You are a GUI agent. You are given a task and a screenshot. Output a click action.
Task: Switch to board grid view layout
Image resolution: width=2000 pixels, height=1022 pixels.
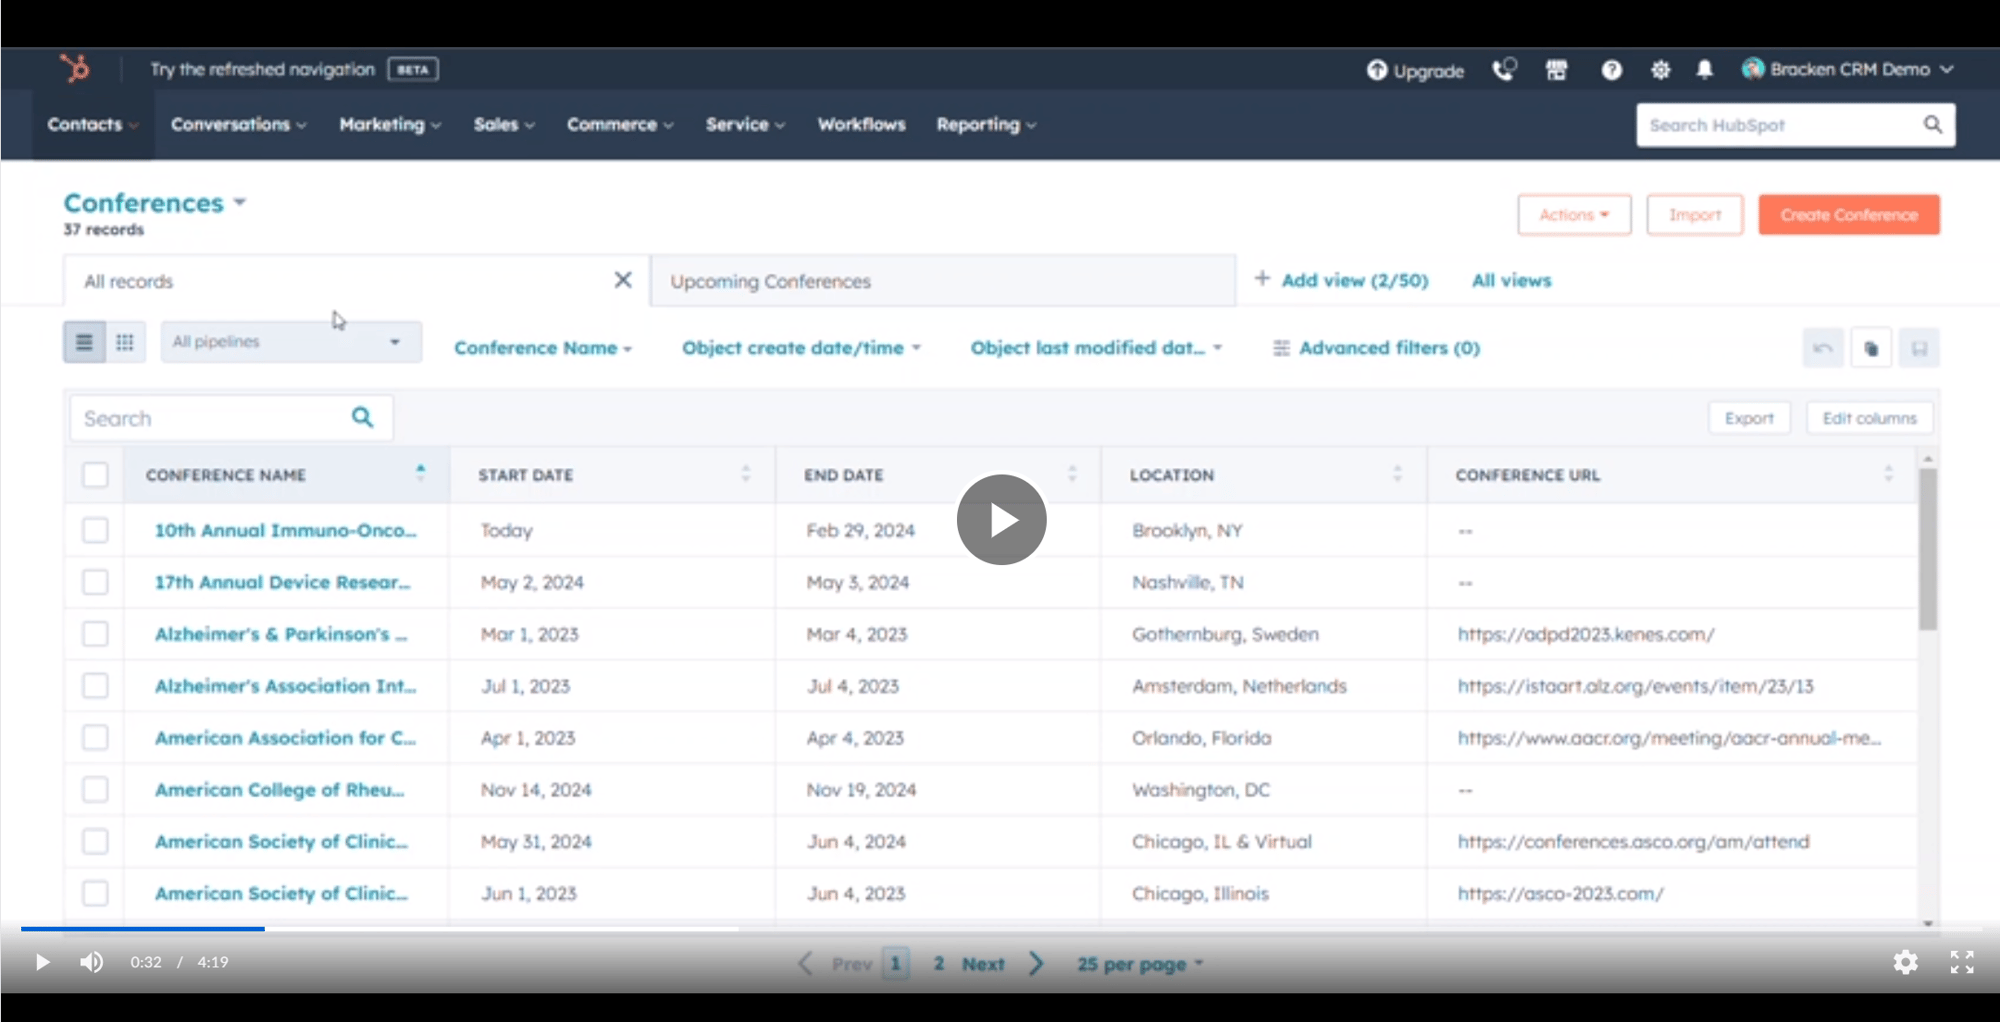(x=125, y=342)
